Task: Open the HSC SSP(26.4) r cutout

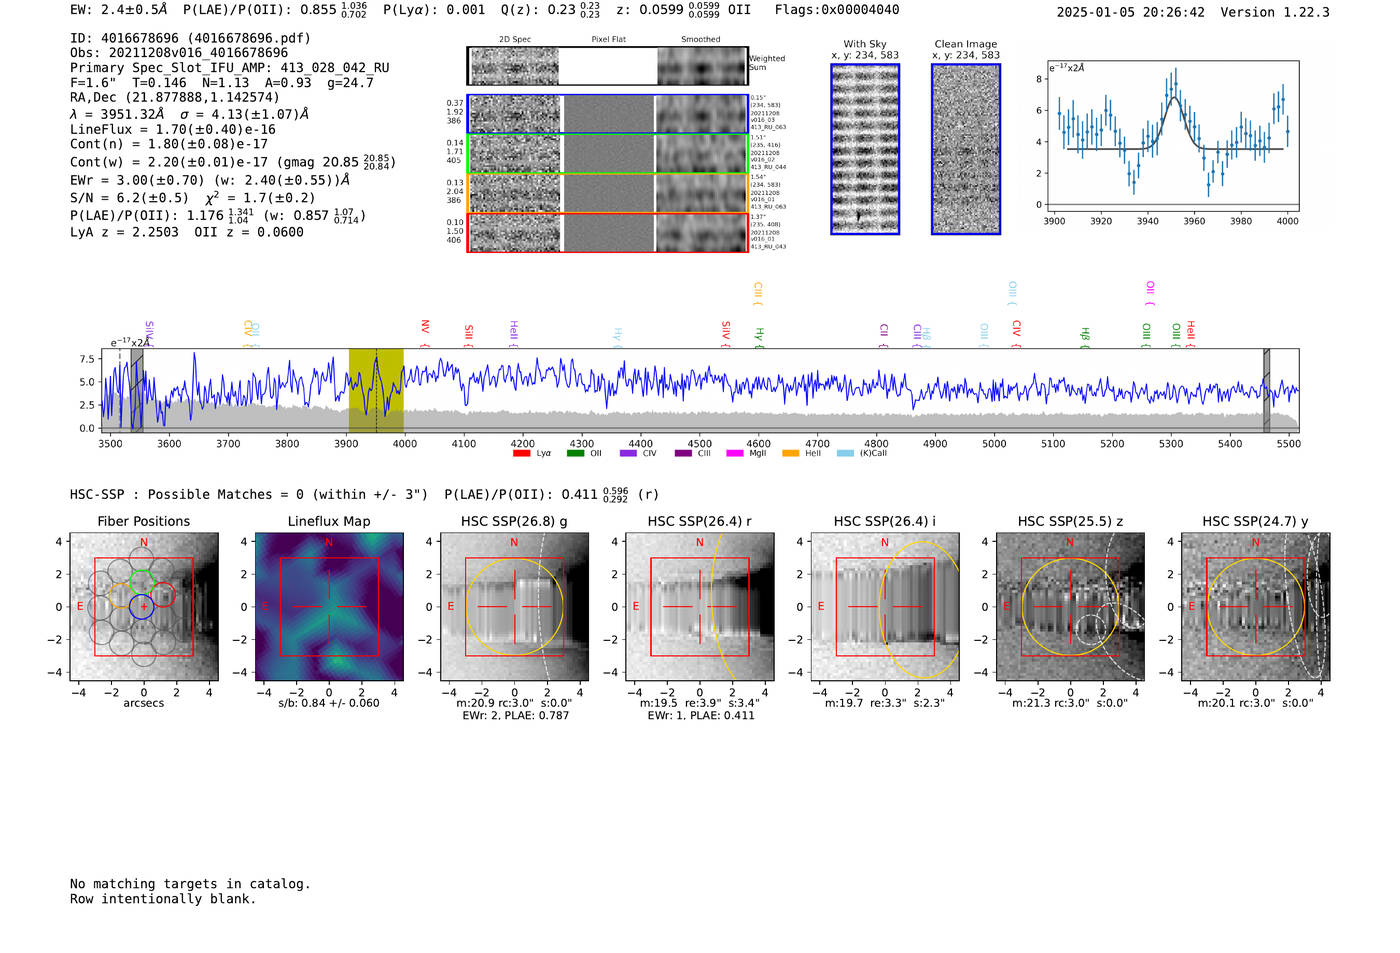Action: click(700, 606)
